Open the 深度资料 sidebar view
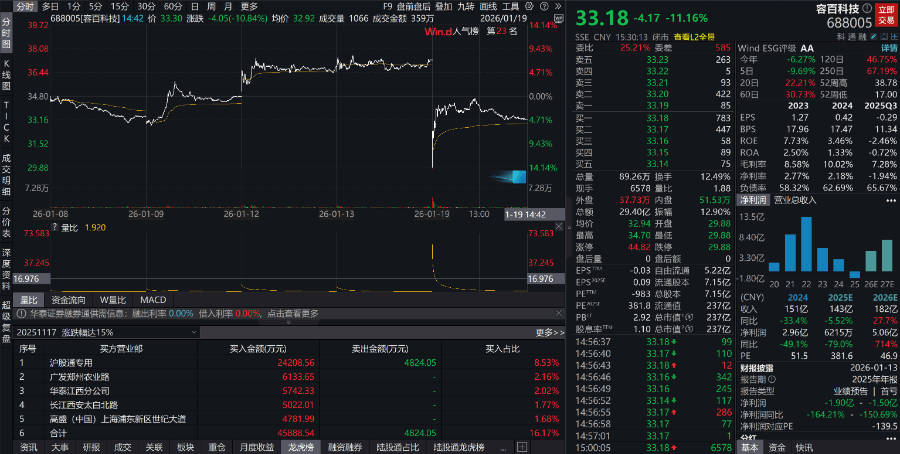Screen dimensions: 900x454 point(6,269)
